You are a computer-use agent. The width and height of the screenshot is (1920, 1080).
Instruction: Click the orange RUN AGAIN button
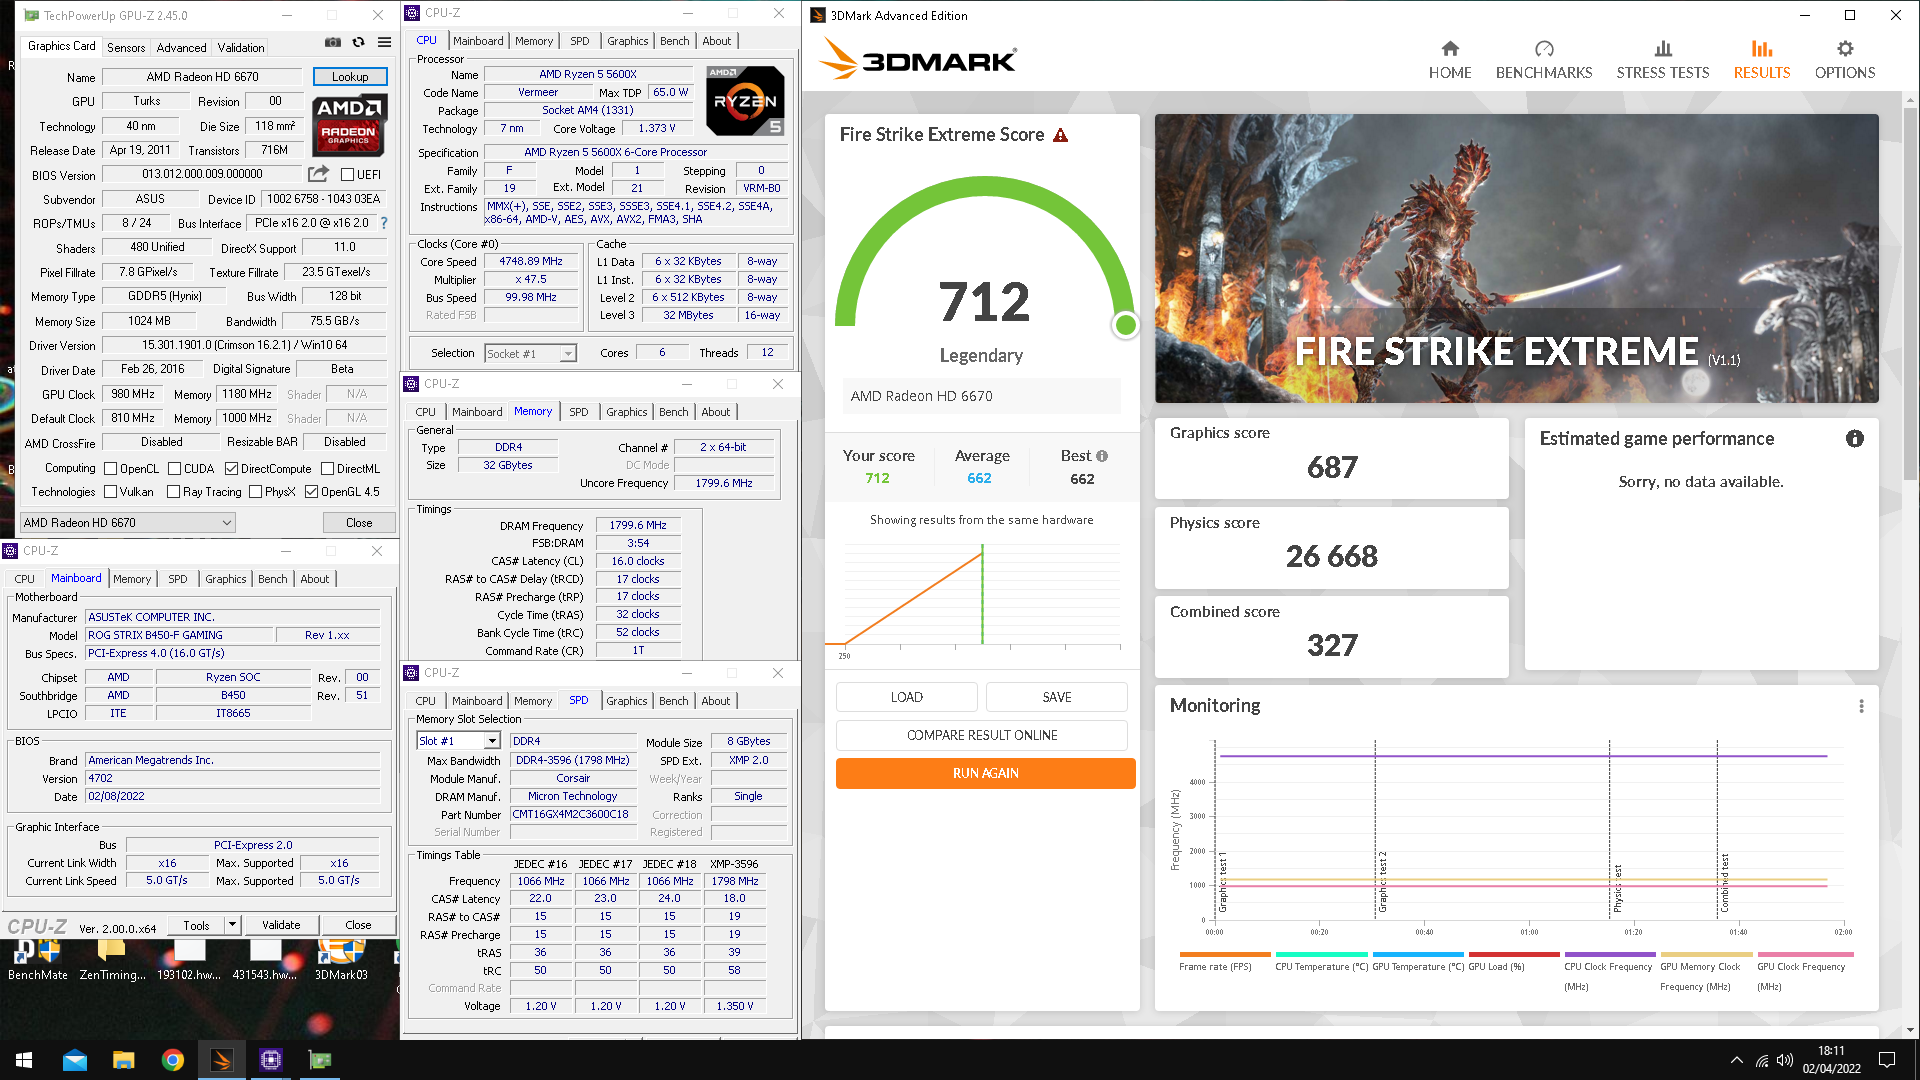pos(985,773)
